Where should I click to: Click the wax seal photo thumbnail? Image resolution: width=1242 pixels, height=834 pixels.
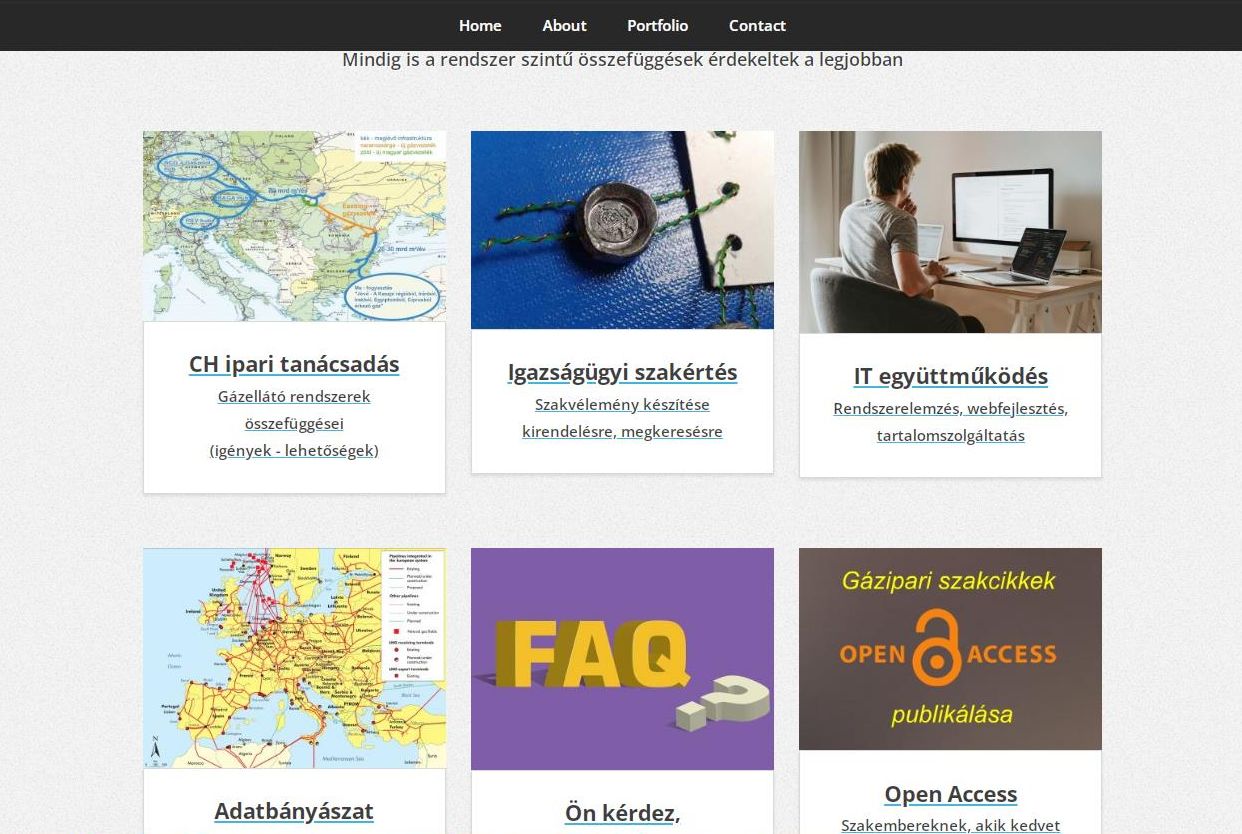click(x=622, y=229)
